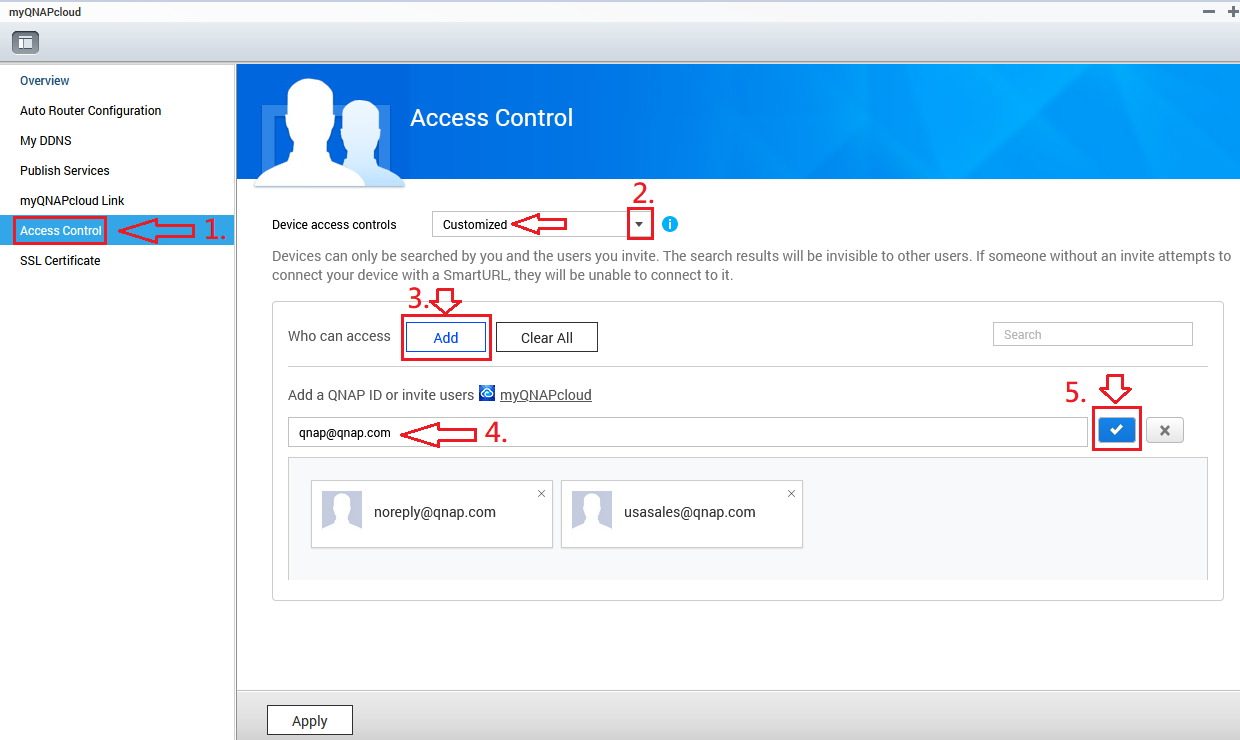Open Publish Services page
Viewport: 1240px width, 740px height.
point(65,171)
